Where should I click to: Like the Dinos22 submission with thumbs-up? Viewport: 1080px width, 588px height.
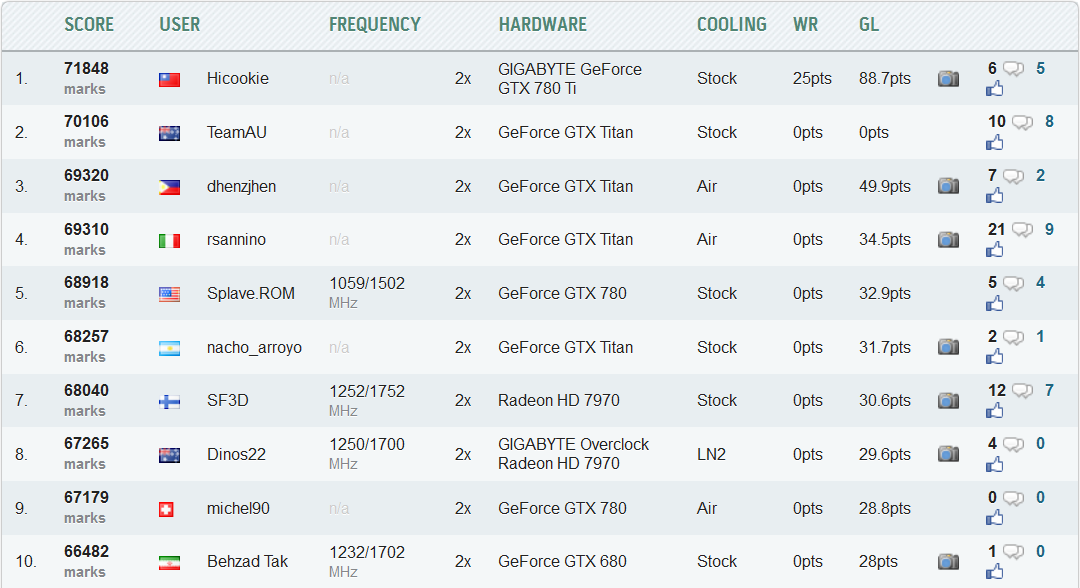click(x=995, y=465)
